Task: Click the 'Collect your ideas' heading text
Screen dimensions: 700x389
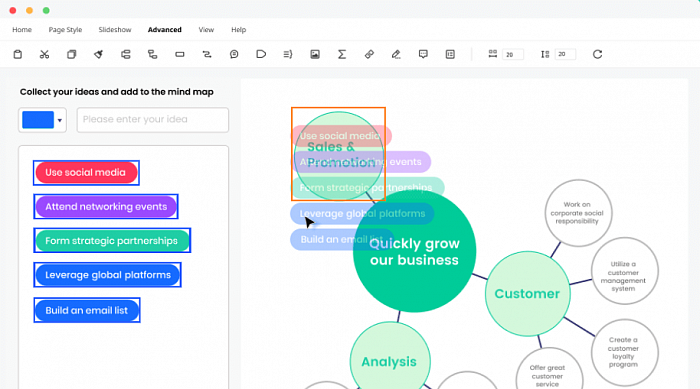Action: [117, 92]
